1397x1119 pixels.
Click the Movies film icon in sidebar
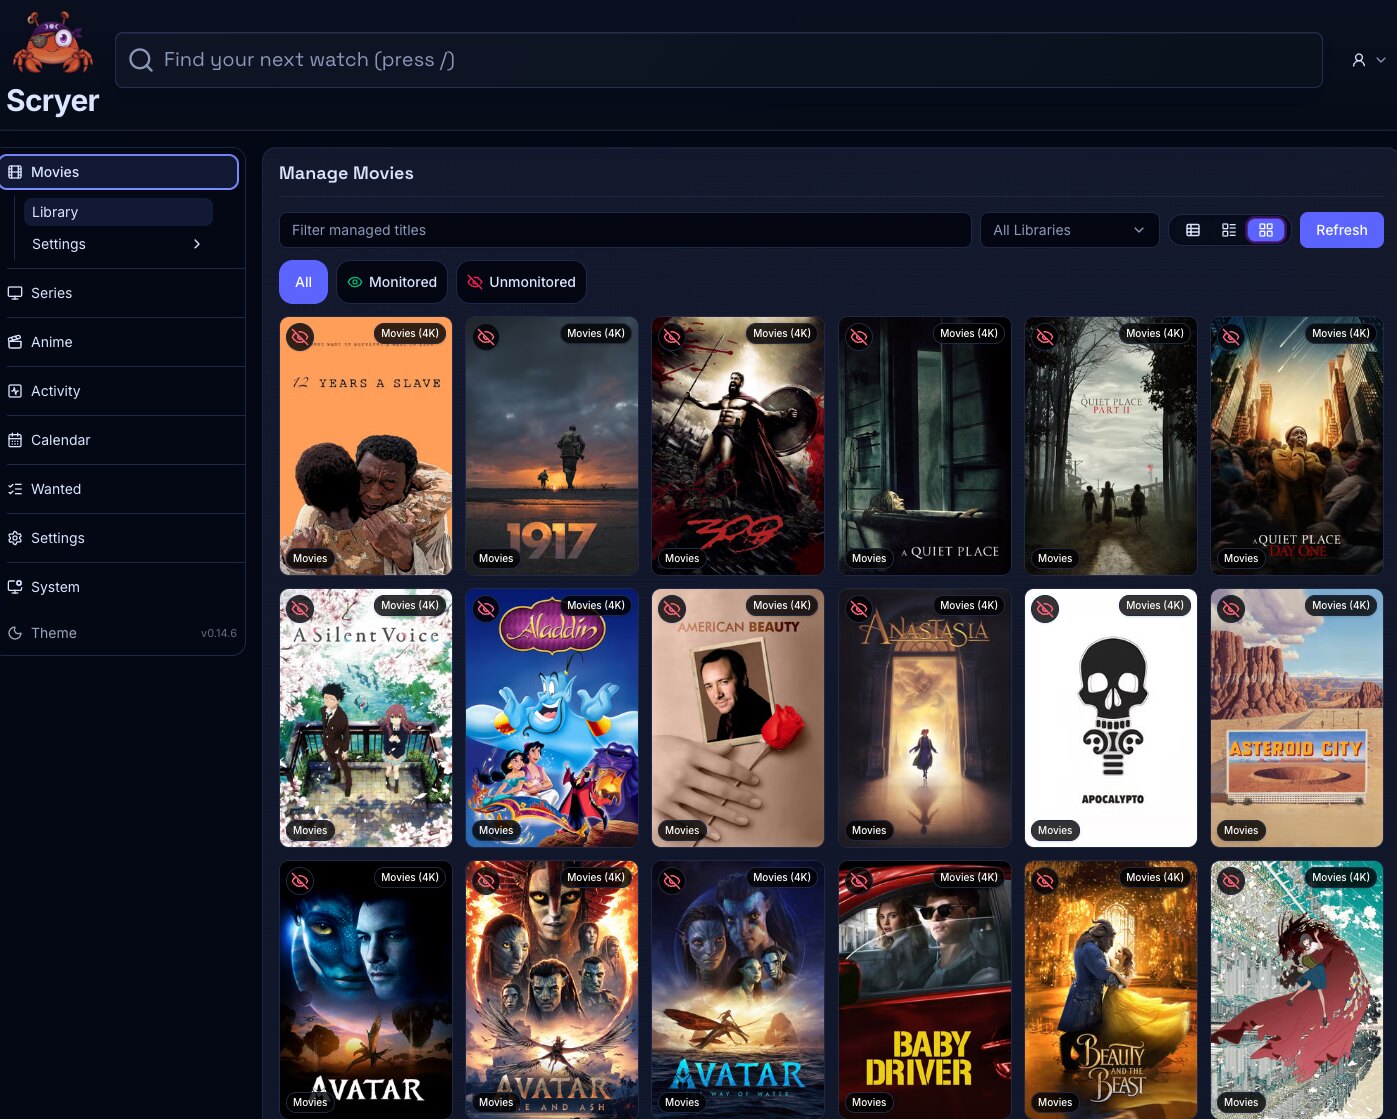point(15,172)
